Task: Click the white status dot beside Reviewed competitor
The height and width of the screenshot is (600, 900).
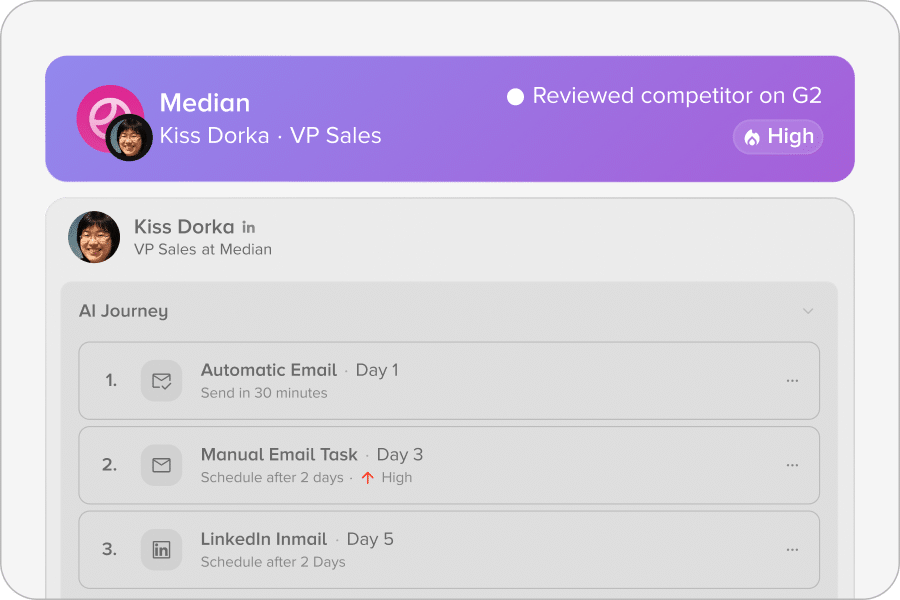Action: (x=516, y=97)
